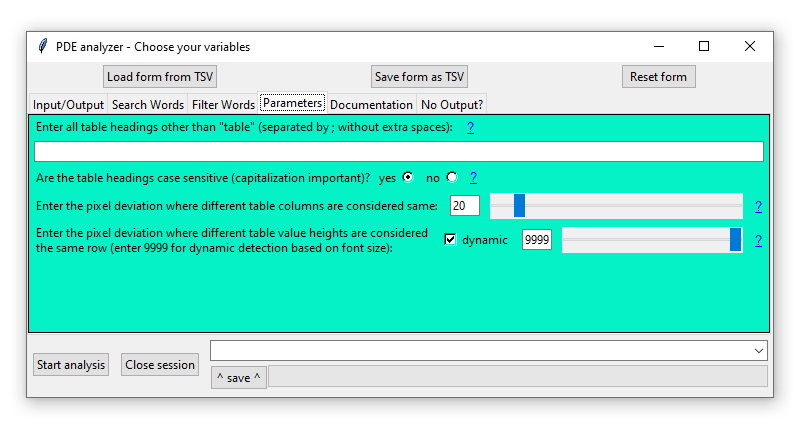This screenshot has height=423, width=794.
Task: Switch to the Input/Output tab
Action: pos(68,104)
